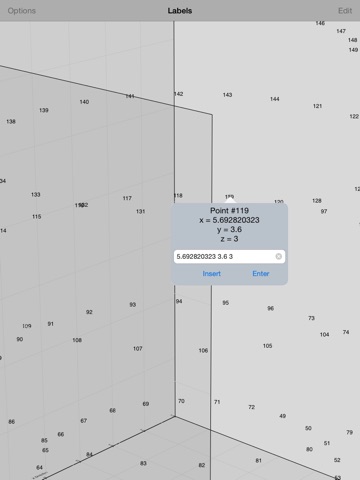This screenshot has height=480, width=360.
Task: Select point label 143
Action: pos(227,95)
